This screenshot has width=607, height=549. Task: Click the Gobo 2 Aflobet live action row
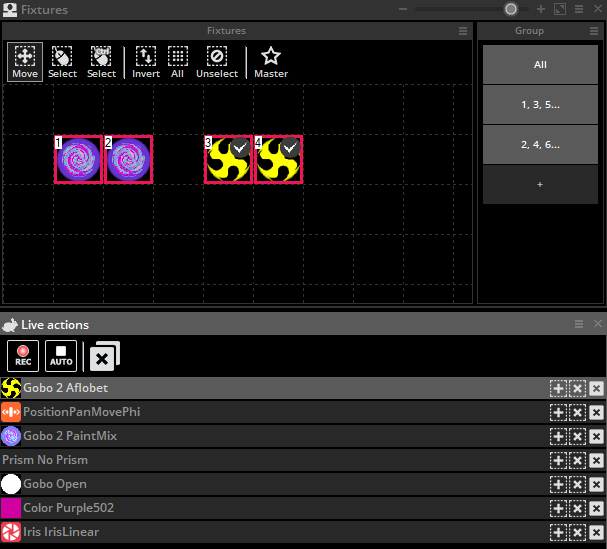(270, 388)
